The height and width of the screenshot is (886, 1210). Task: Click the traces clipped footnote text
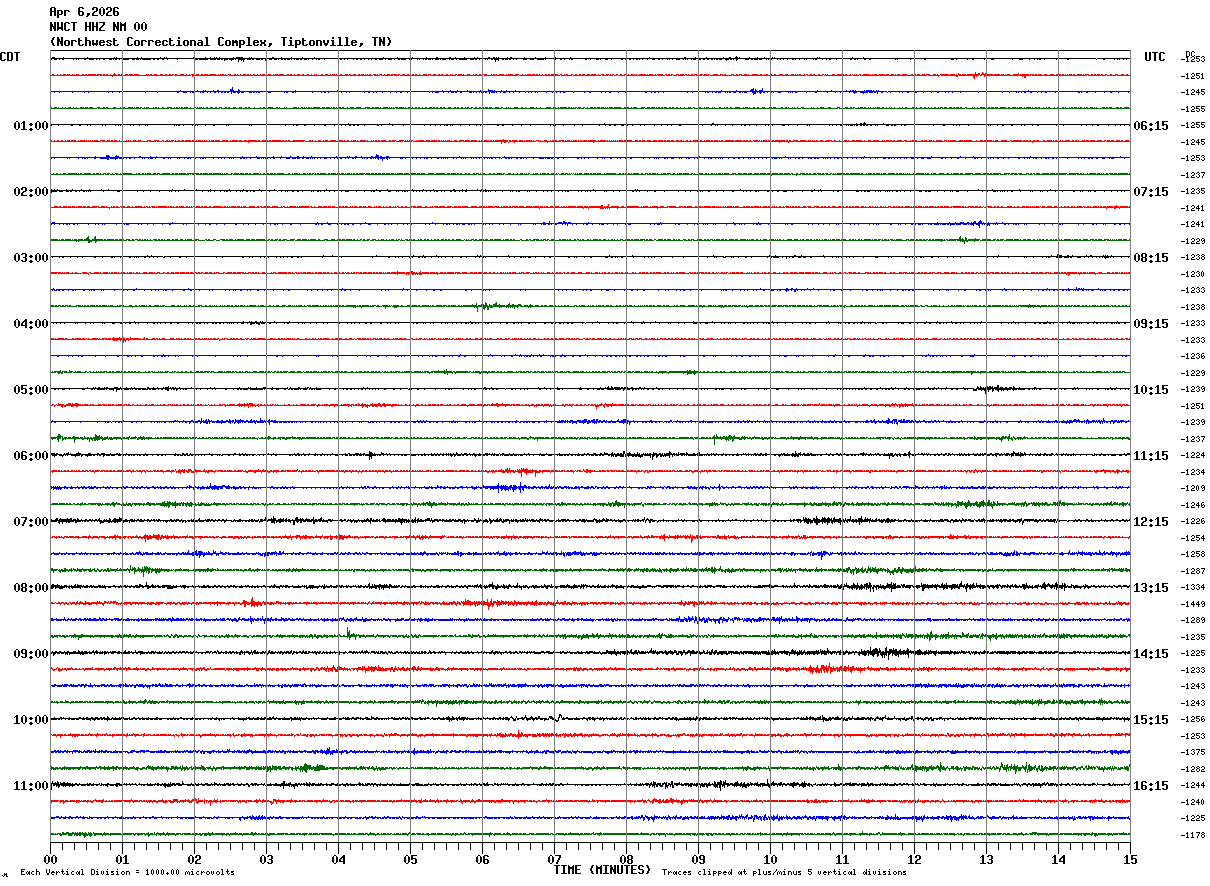[784, 872]
